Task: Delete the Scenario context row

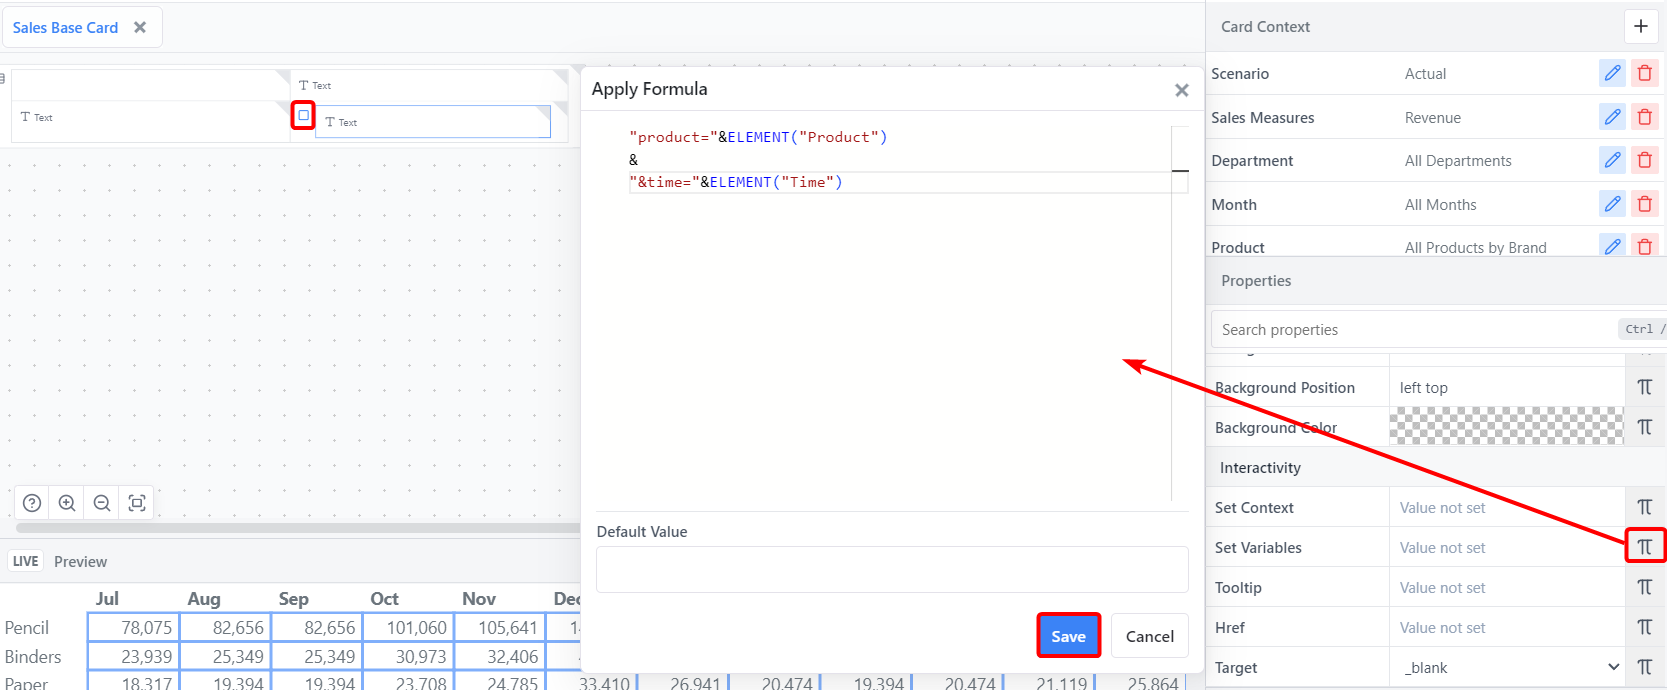Action: pyautogui.click(x=1645, y=73)
